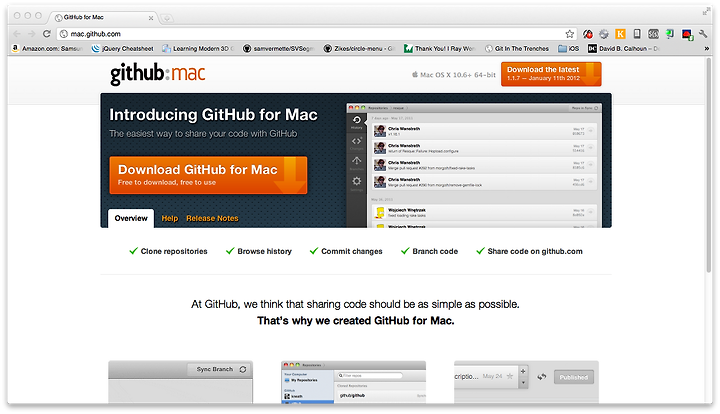Click the browser forward arrow
This screenshot has width=720, height=414.
point(32,34)
